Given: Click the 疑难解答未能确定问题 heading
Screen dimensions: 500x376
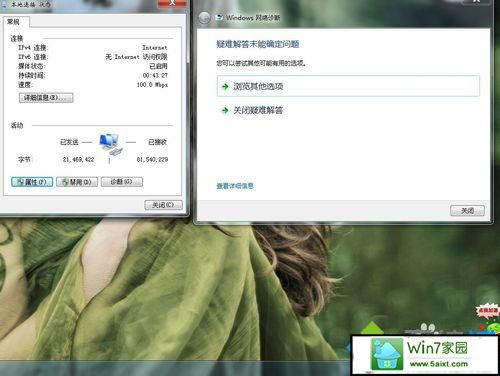Looking at the screenshot, I should 258,44.
